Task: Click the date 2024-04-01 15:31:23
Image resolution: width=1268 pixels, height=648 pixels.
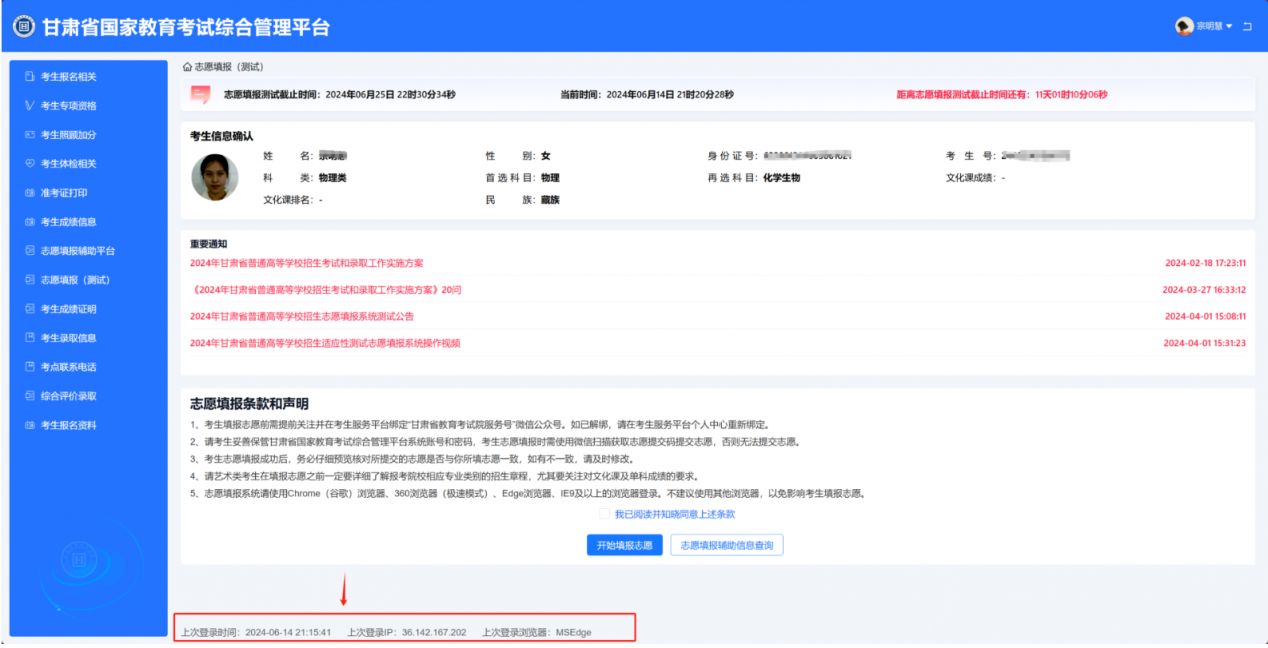Action: (1205, 343)
